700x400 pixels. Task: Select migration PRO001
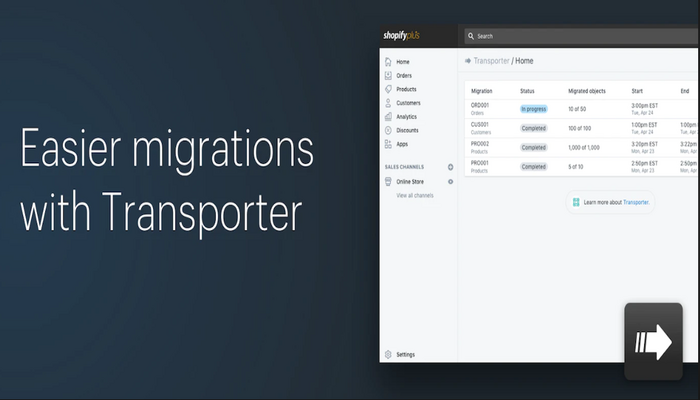[x=479, y=163]
